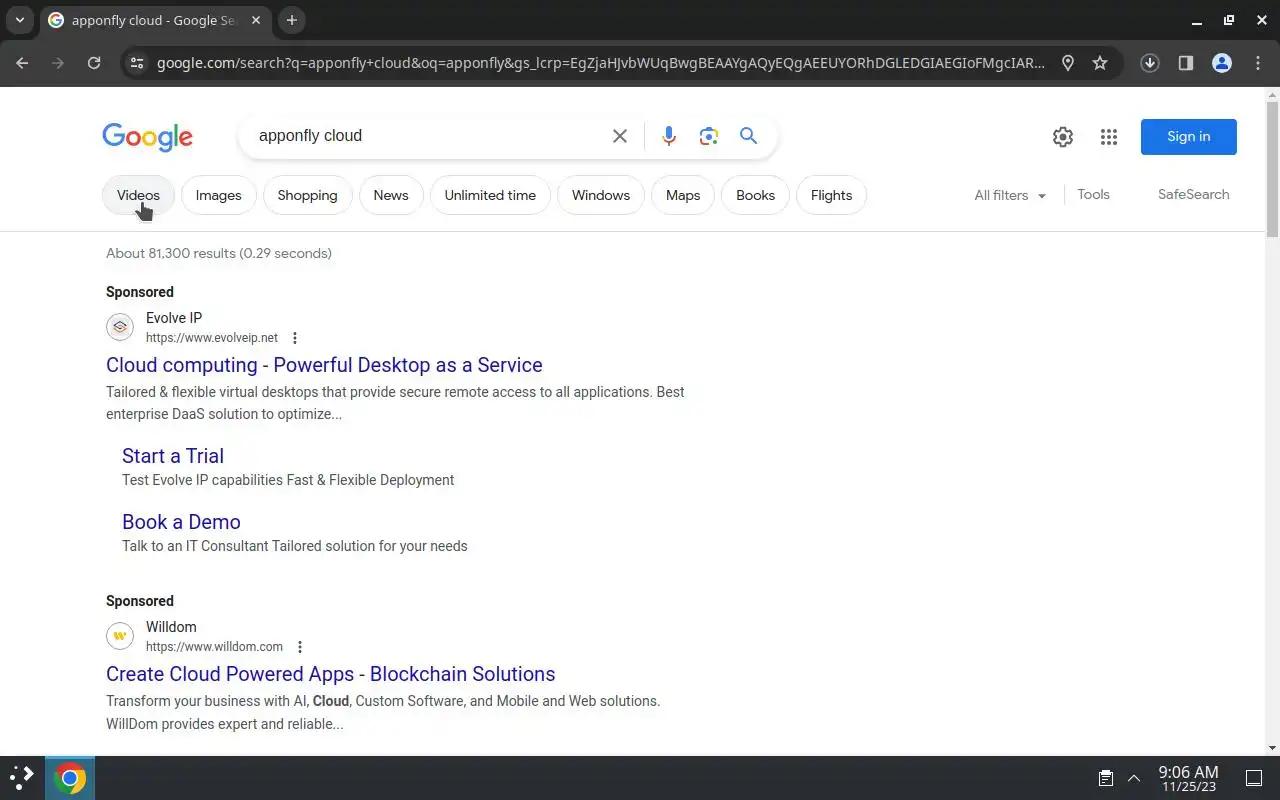
Task: Open the Chrome three-dot menu
Action: pyautogui.click(x=1258, y=63)
